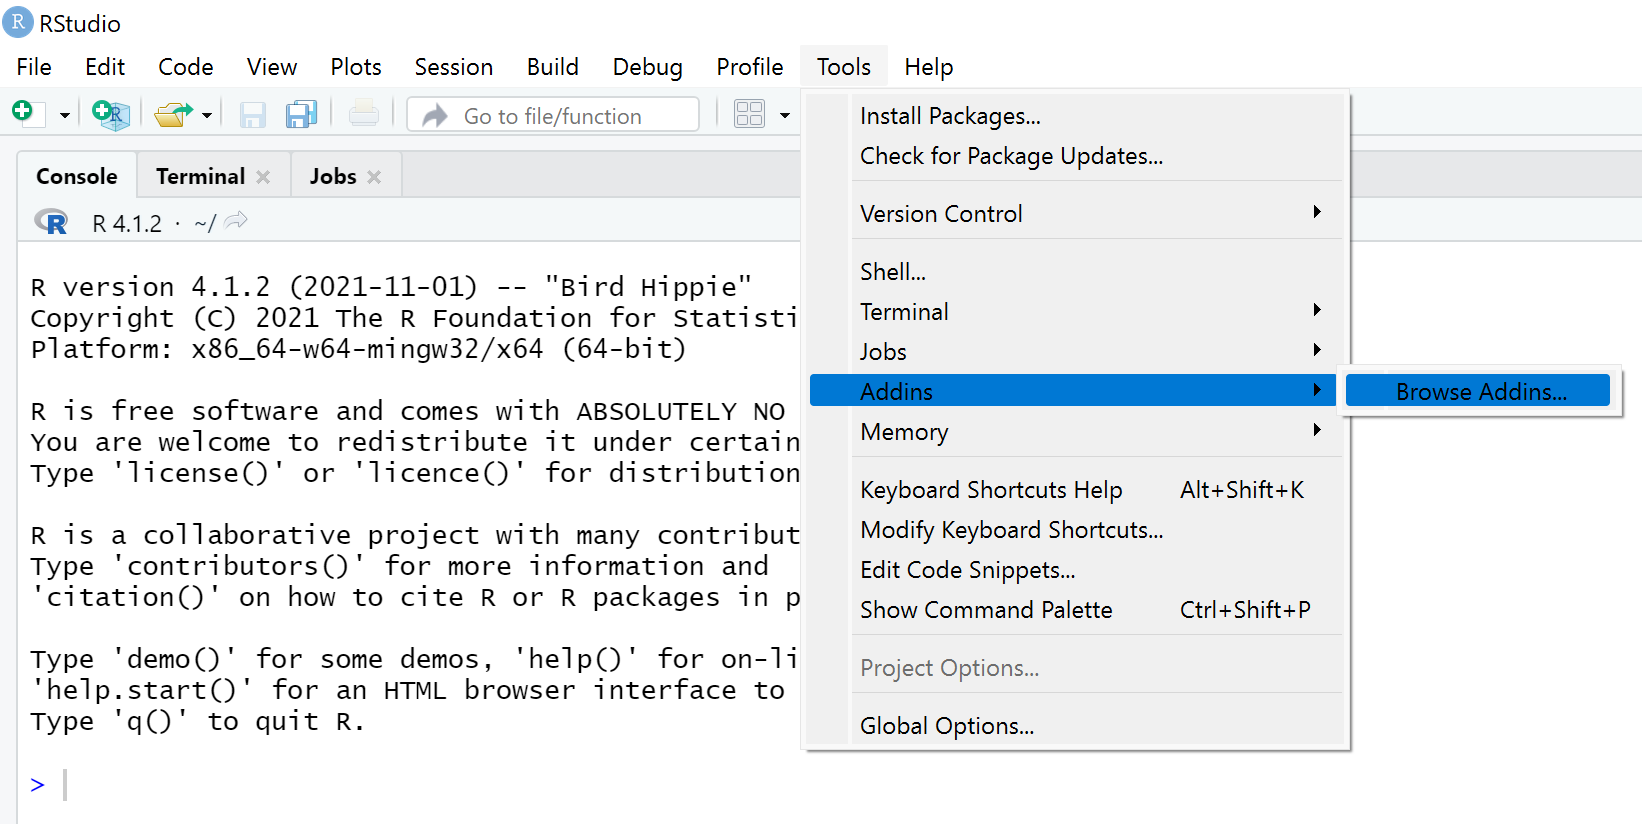Expand the workspace panes dropdown arrow
This screenshot has height=824, width=1642.
click(785, 116)
